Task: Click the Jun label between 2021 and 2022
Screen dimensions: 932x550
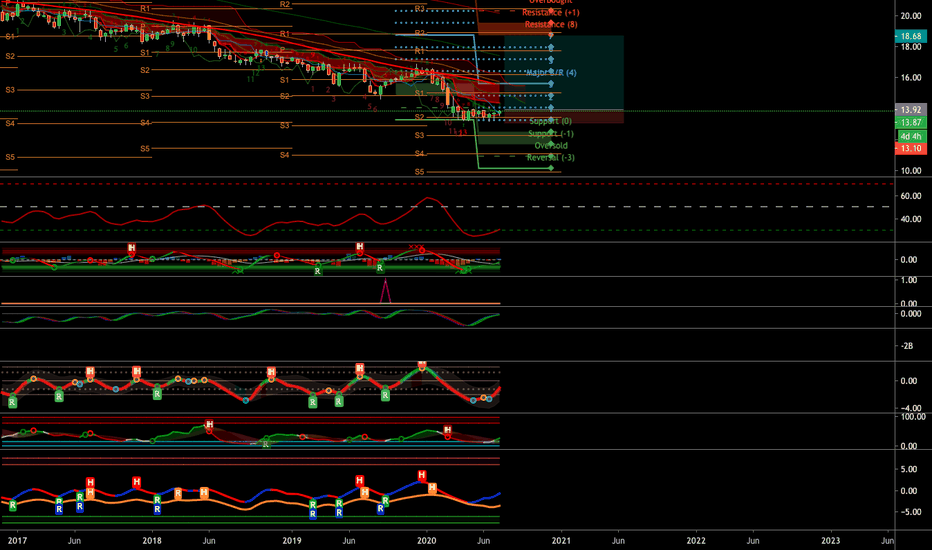Action: tap(618, 540)
